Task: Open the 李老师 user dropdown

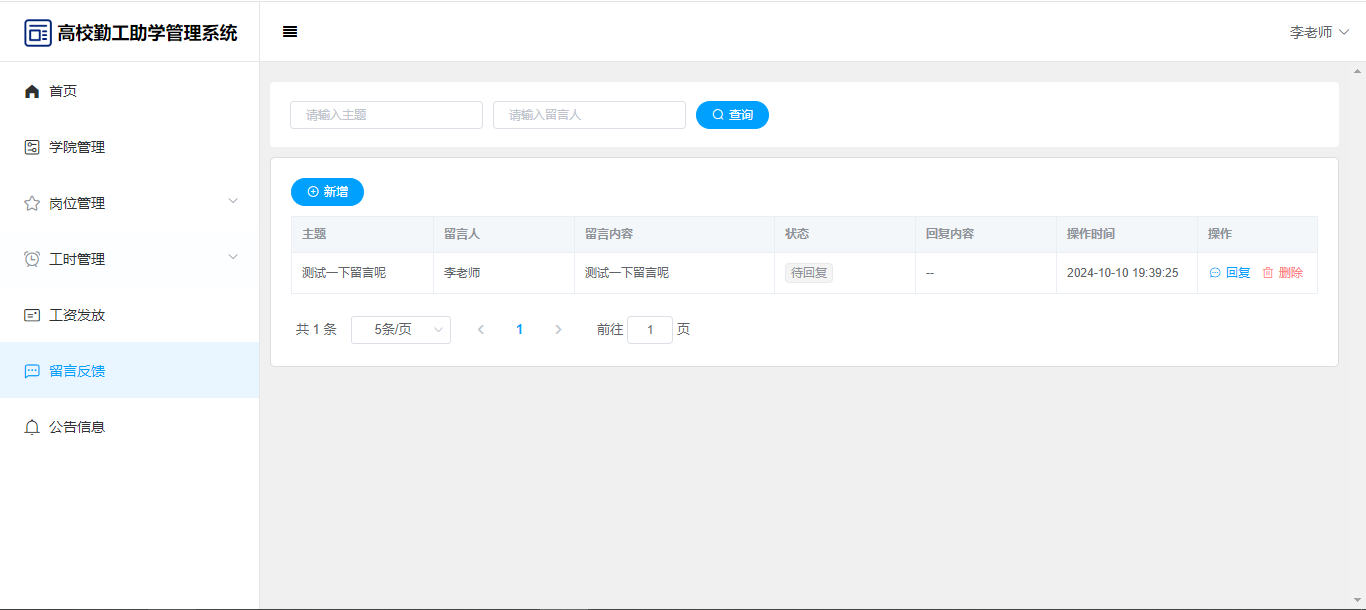Action: pos(1319,32)
